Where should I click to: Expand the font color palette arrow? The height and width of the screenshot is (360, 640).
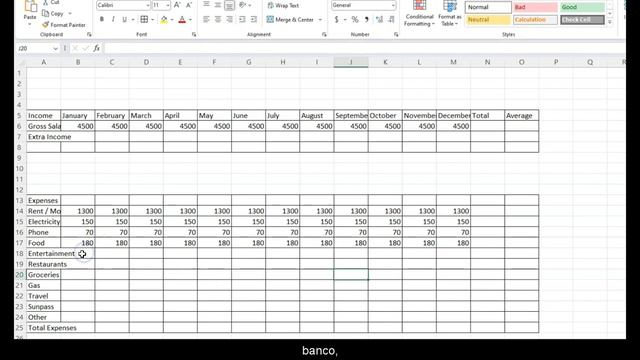[190, 20]
